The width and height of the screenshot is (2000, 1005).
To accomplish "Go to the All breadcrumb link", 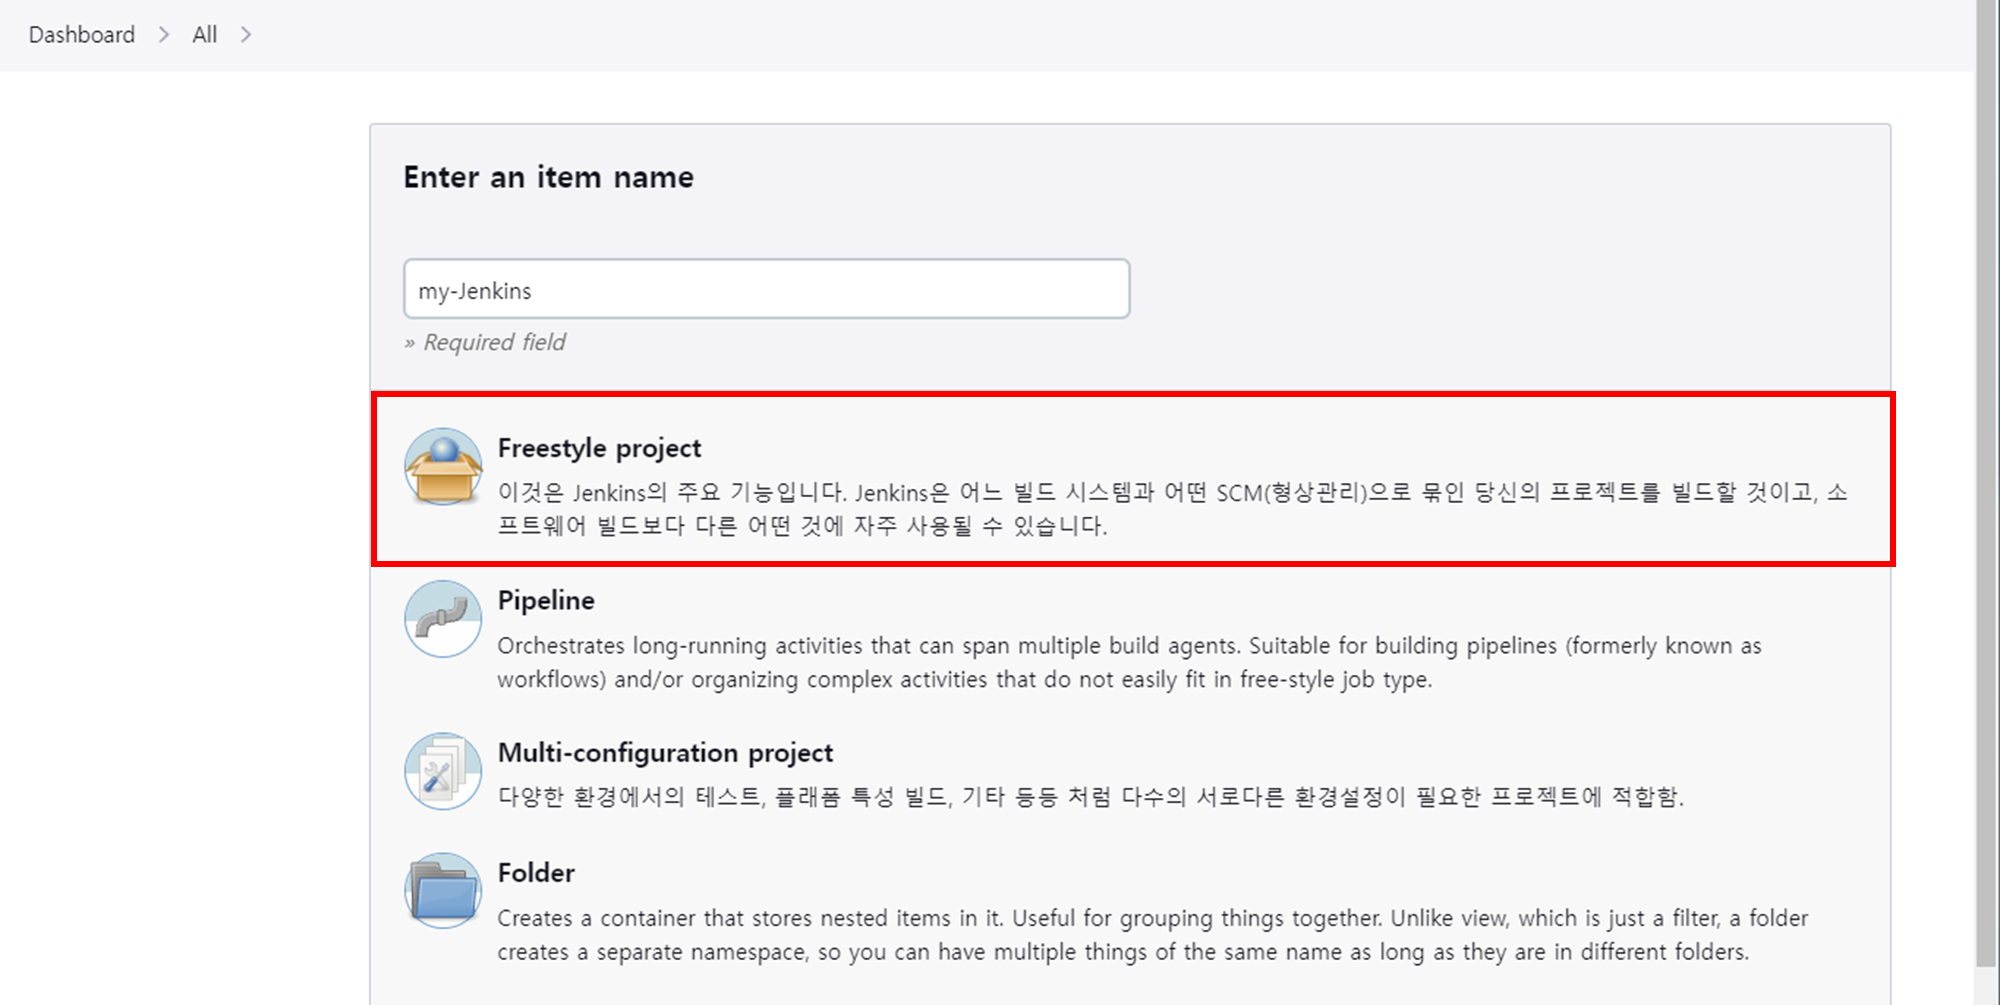I will coord(205,35).
